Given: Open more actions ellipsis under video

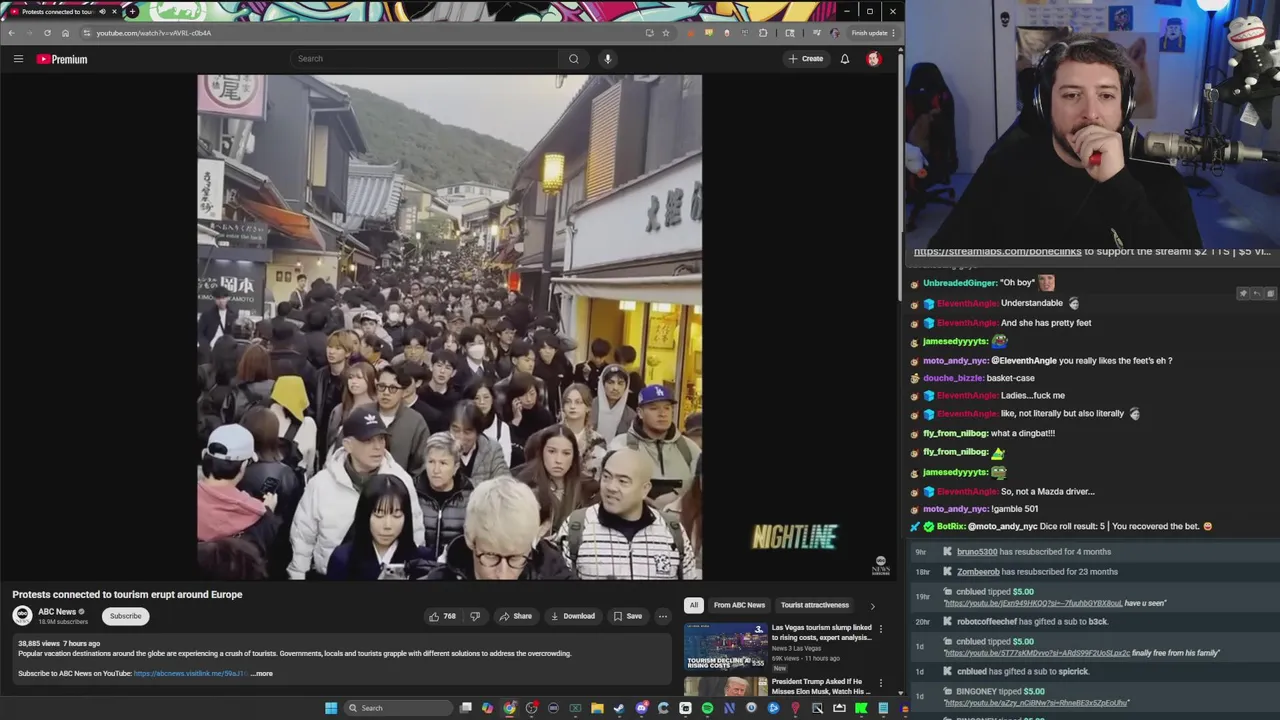Looking at the screenshot, I should pos(662,616).
